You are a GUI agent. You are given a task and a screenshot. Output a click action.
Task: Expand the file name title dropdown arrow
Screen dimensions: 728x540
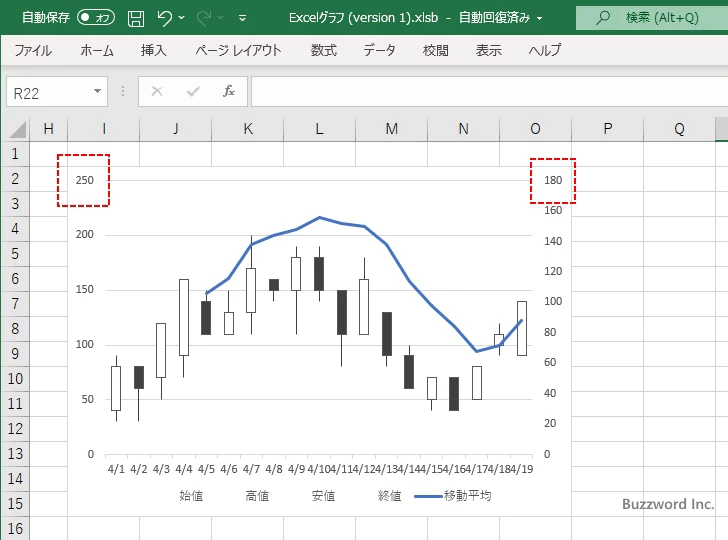(x=540, y=19)
